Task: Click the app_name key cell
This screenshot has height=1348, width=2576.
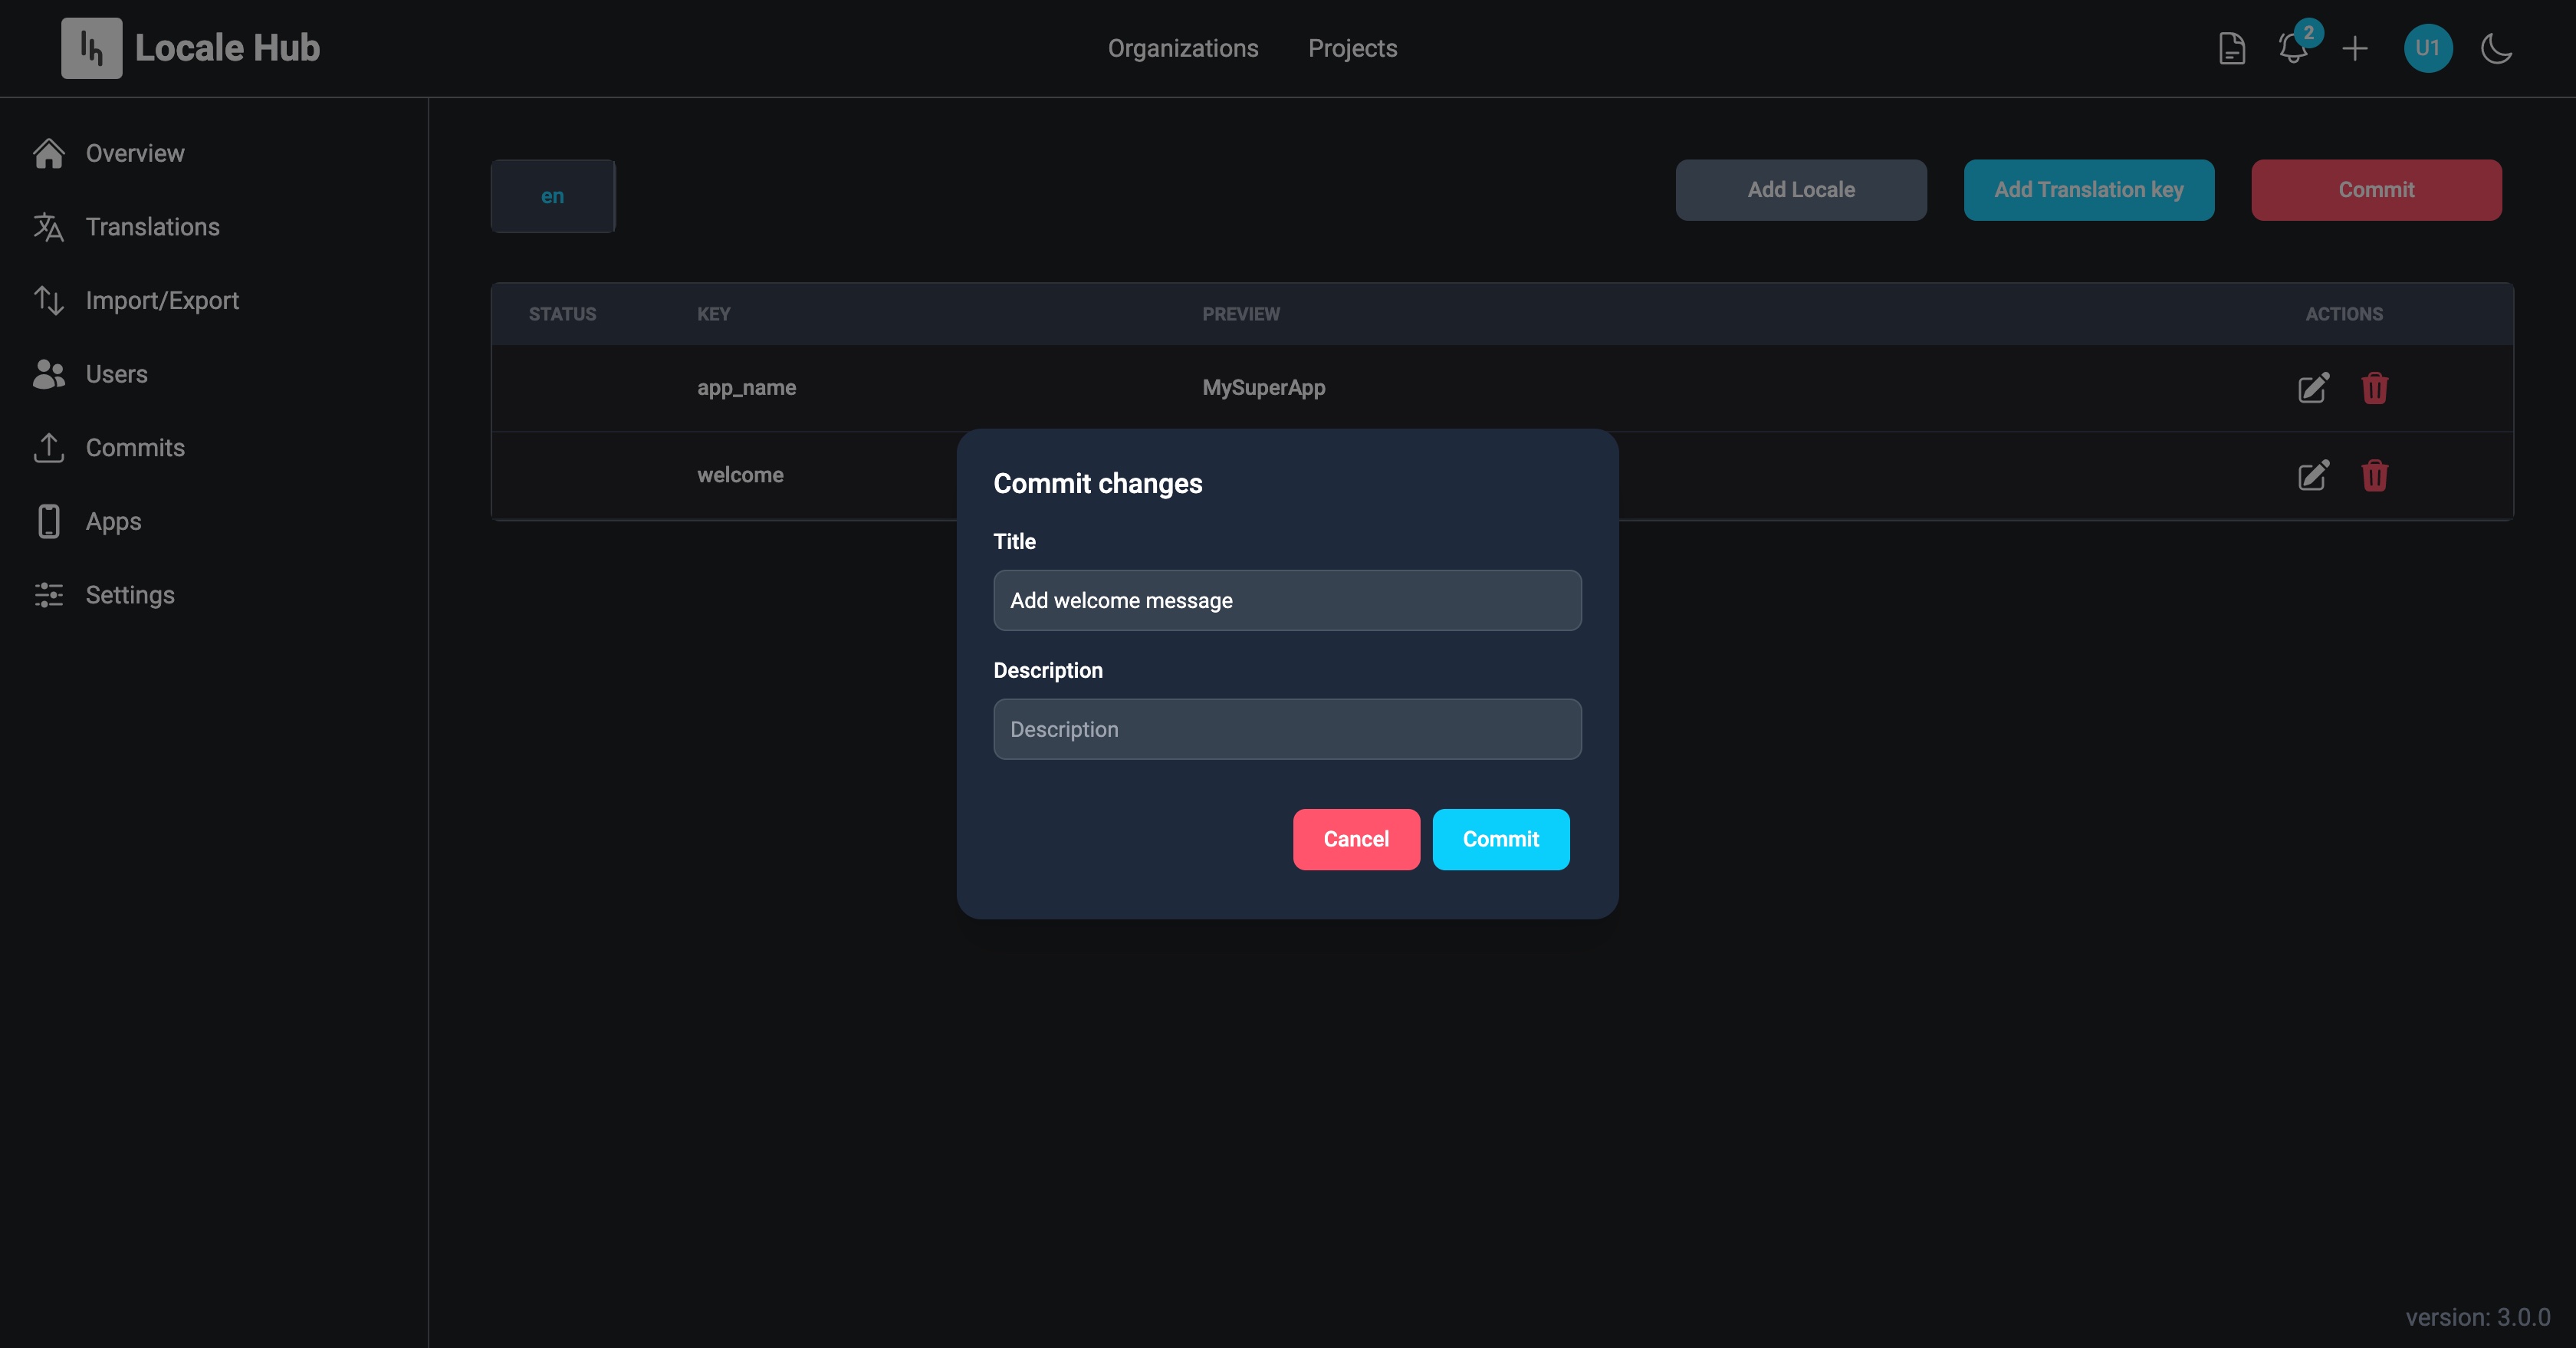Action: pyautogui.click(x=746, y=388)
